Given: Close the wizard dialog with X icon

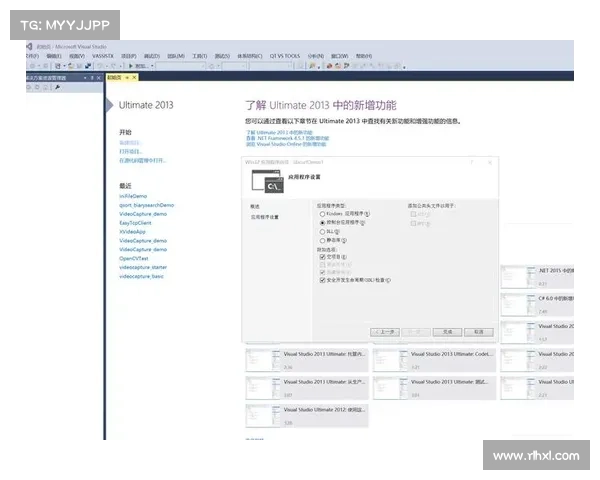Looking at the screenshot, I should [x=488, y=161].
